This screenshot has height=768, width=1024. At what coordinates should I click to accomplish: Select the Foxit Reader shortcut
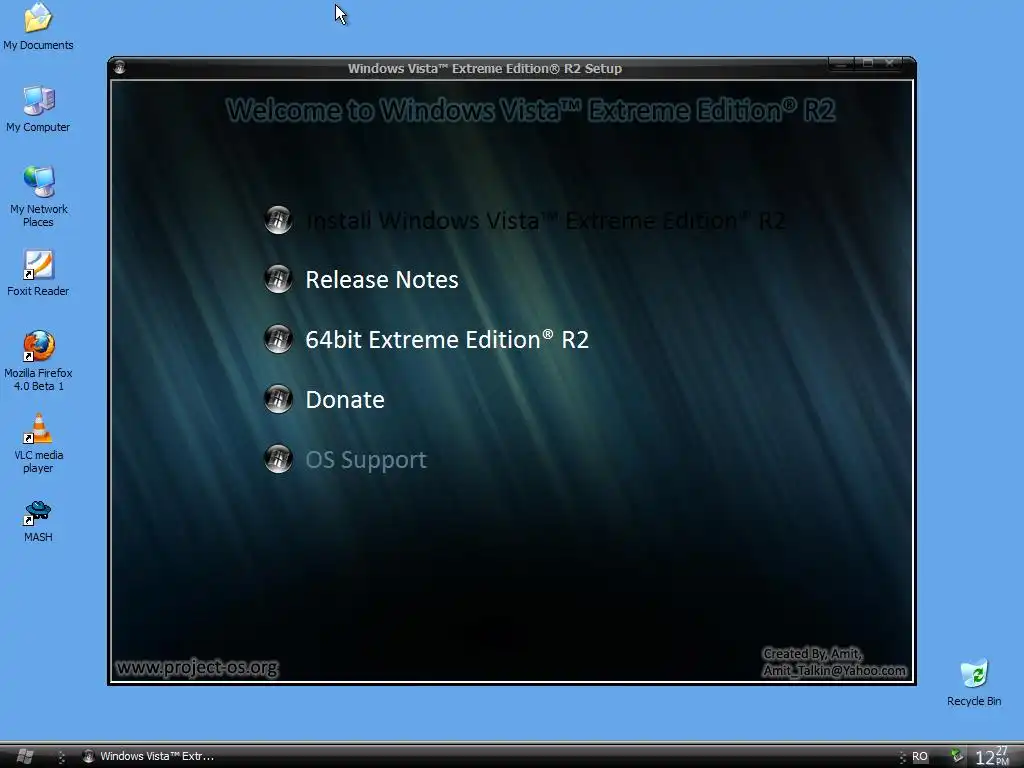[x=38, y=273]
